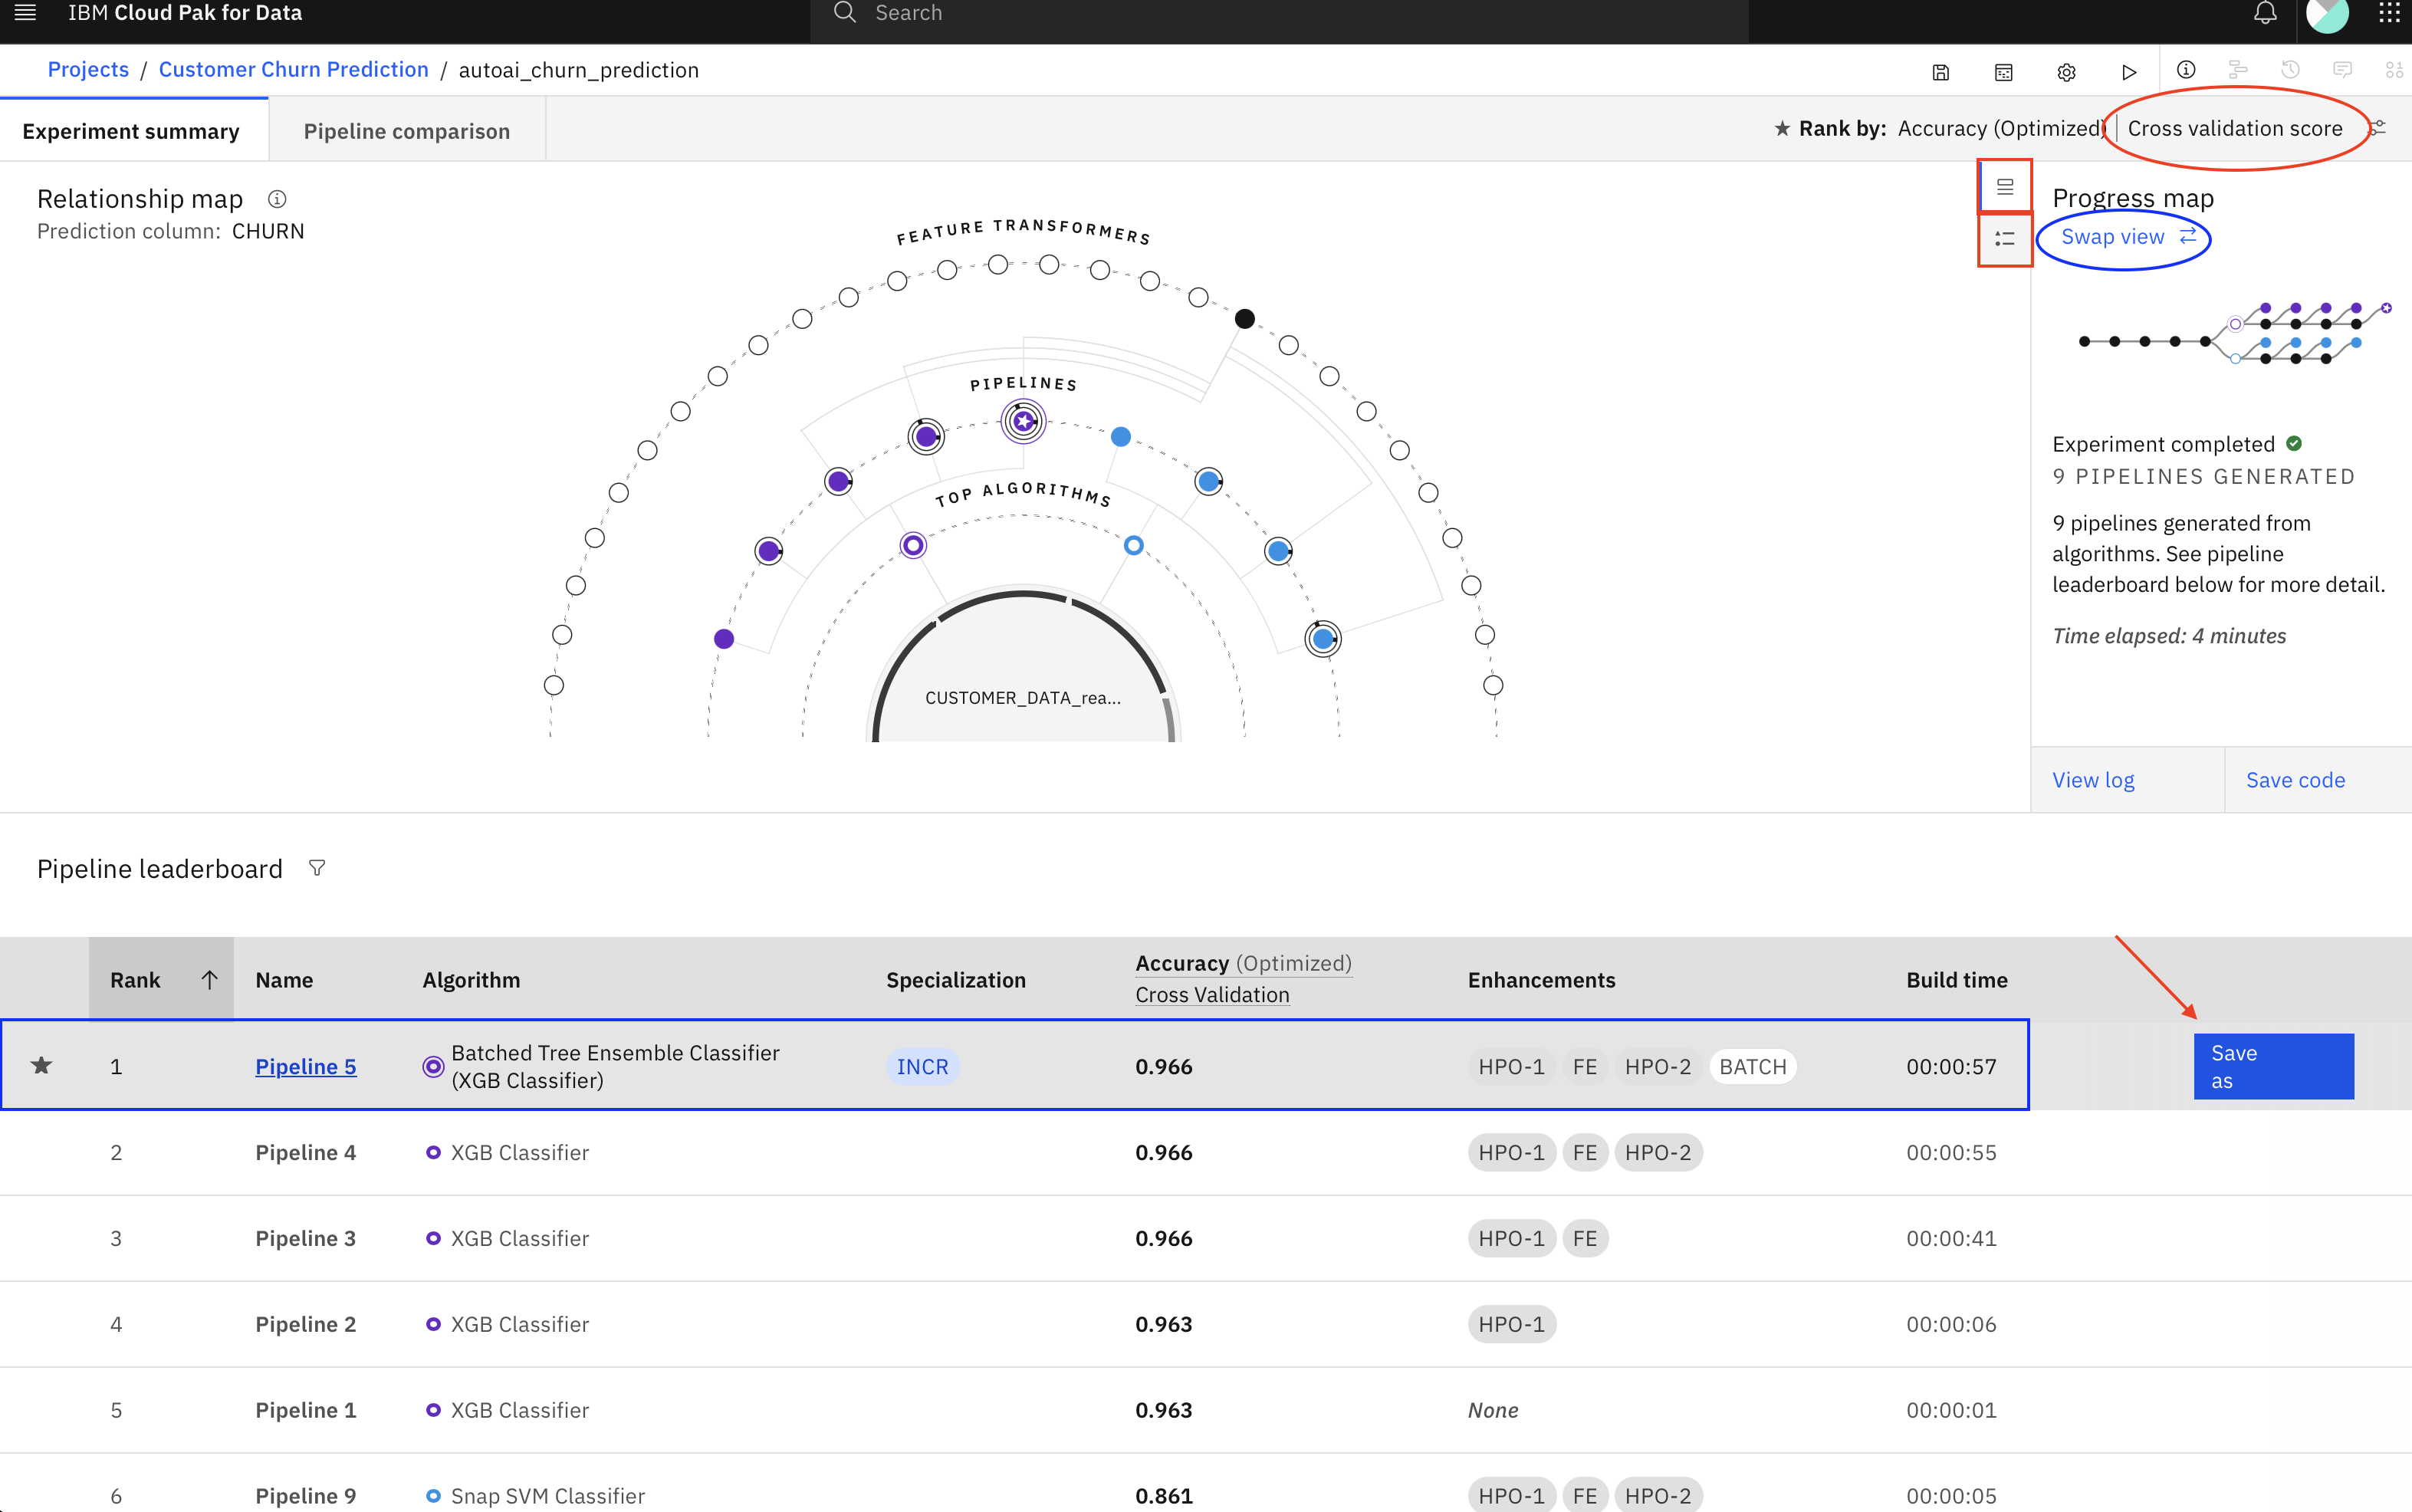Click the Cross Validation header sublabel

pos(1212,995)
